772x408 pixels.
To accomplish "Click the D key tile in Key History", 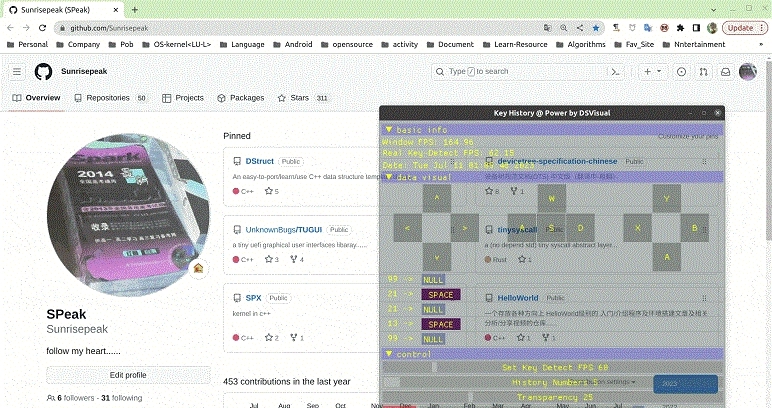I will pos(580,228).
